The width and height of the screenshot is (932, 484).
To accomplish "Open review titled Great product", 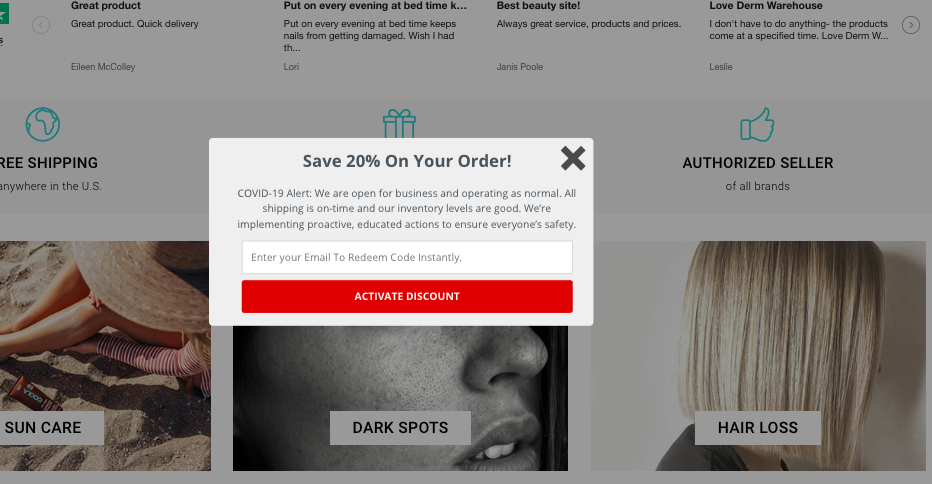I will coord(106,6).
